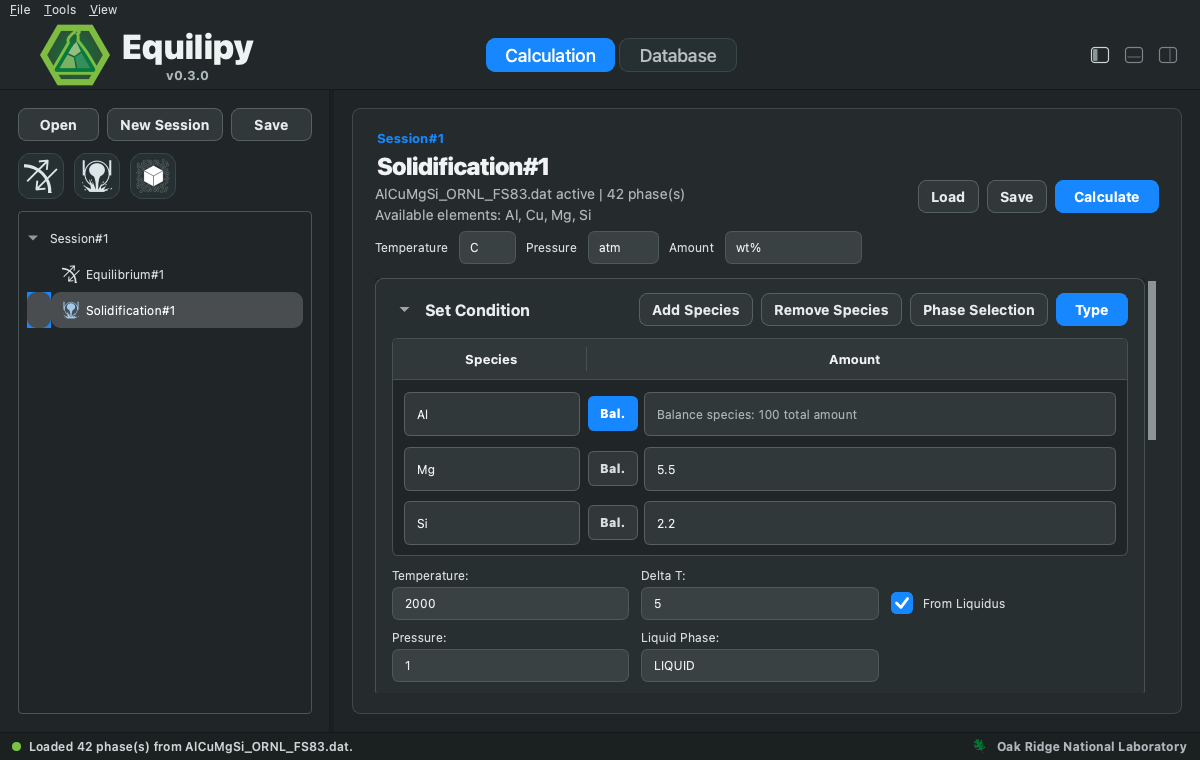Screen dimensions: 1200x760
Task: Switch to the Database tab
Action: [x=678, y=55]
